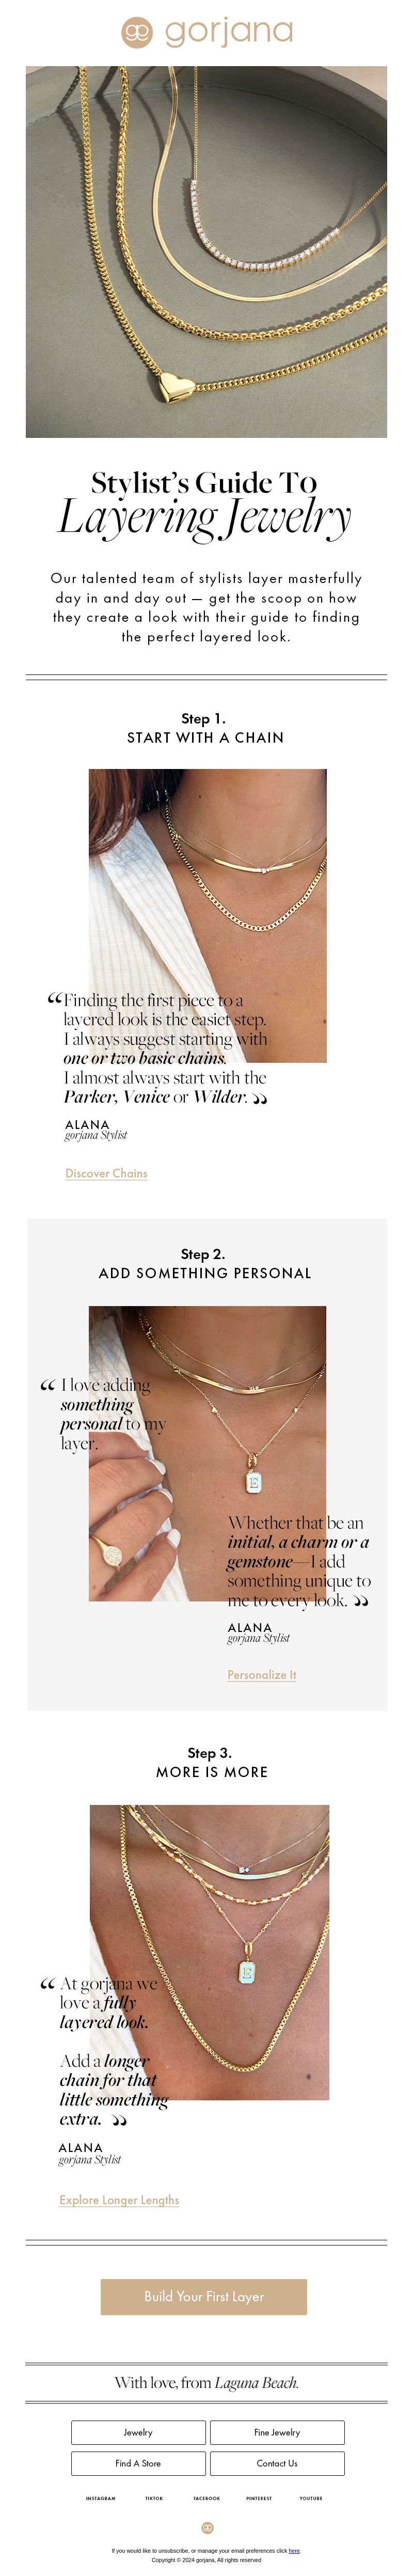Open the Step 2 initial pendant photo
The height and width of the screenshot is (2576, 413).
tap(208, 1453)
